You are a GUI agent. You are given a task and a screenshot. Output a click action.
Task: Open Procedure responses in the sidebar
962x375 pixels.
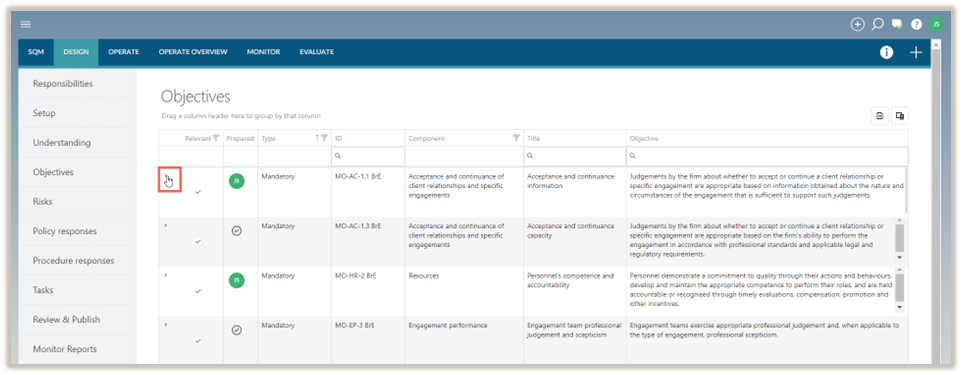(x=74, y=260)
